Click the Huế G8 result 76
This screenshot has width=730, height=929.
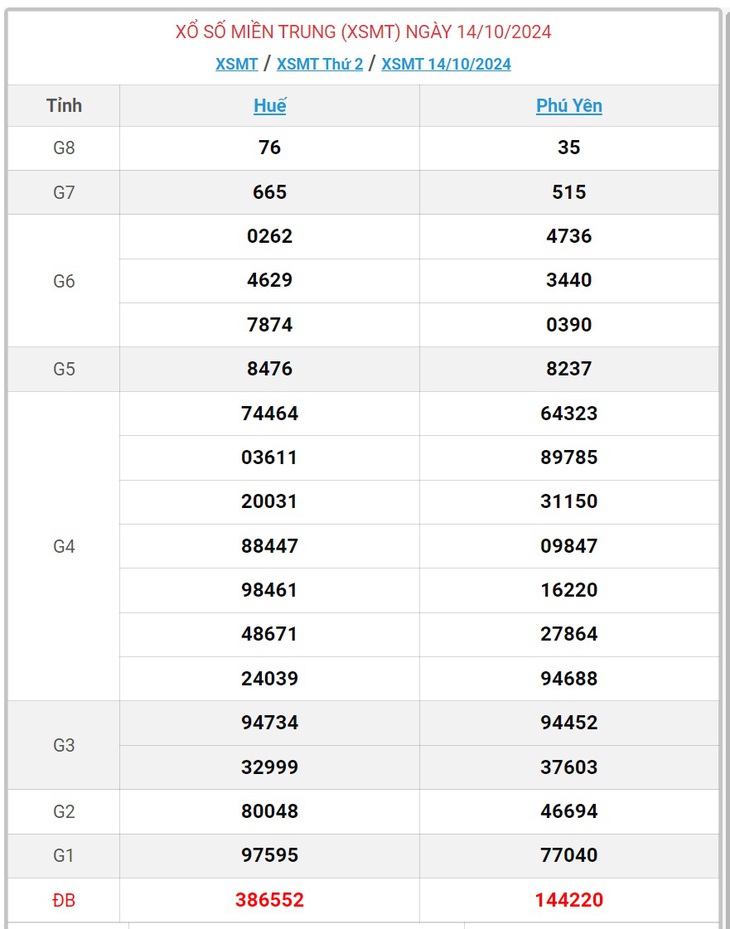(x=270, y=148)
